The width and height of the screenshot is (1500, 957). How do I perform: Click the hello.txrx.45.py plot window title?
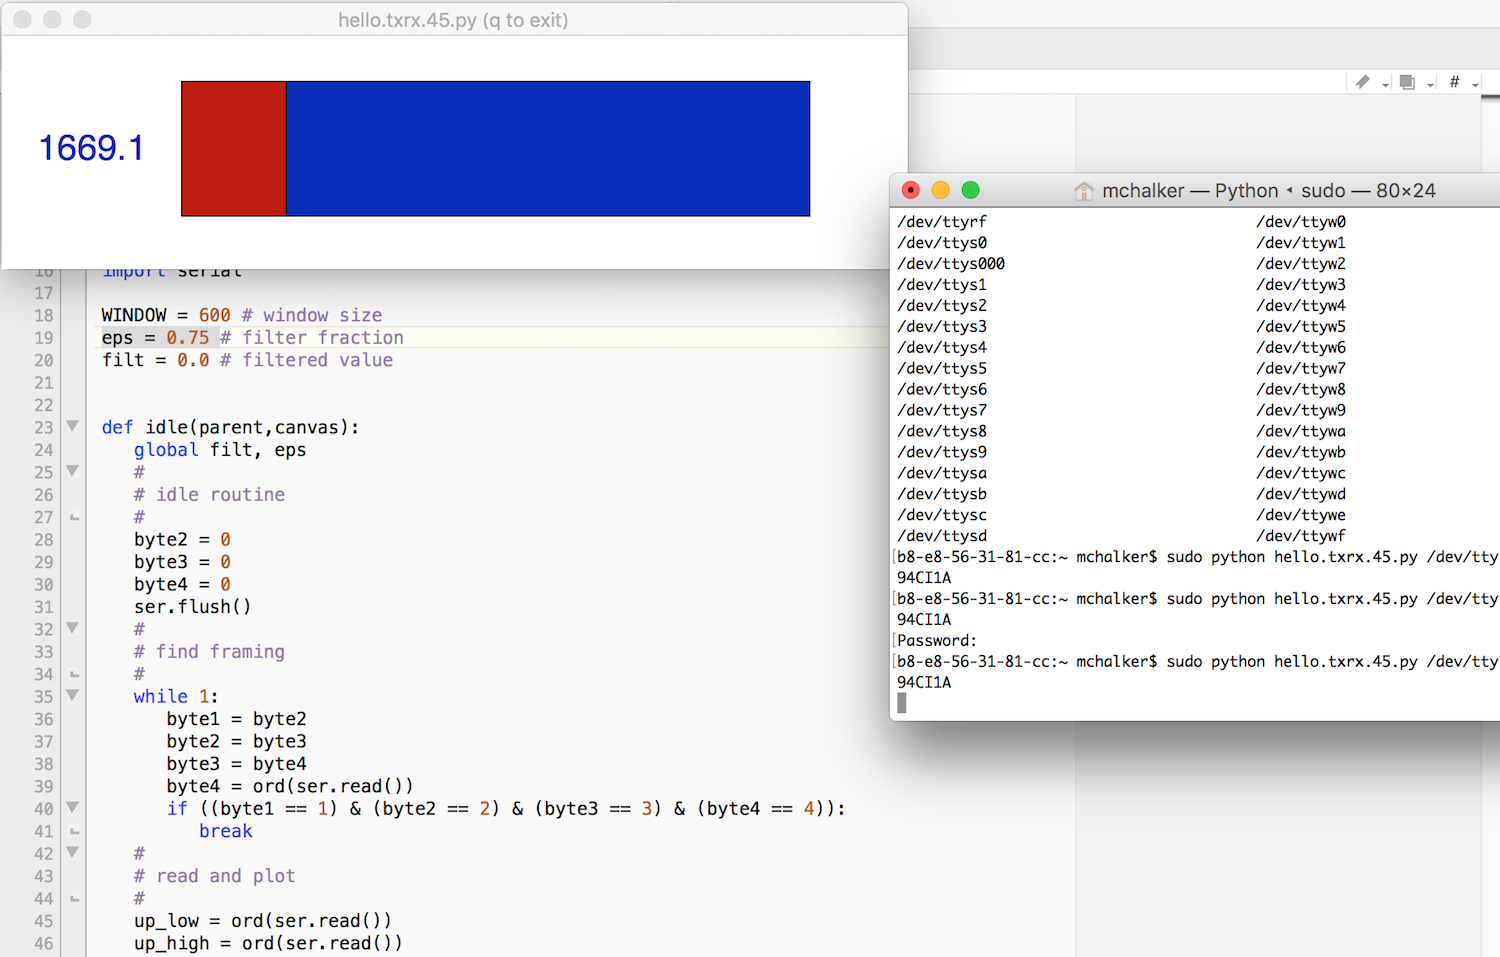pos(453,20)
